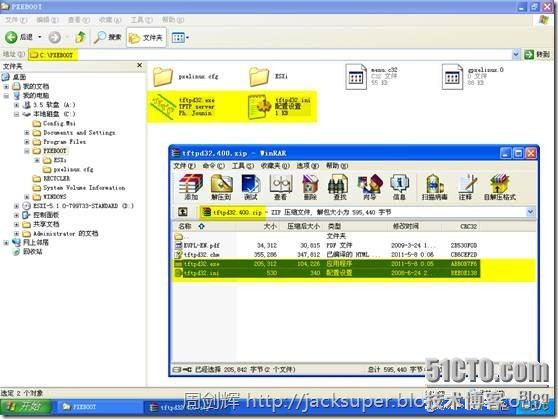Click the WinRAR 添加 (Add) toolbar icon
Screen dimensions: 558x419
coord(191,187)
